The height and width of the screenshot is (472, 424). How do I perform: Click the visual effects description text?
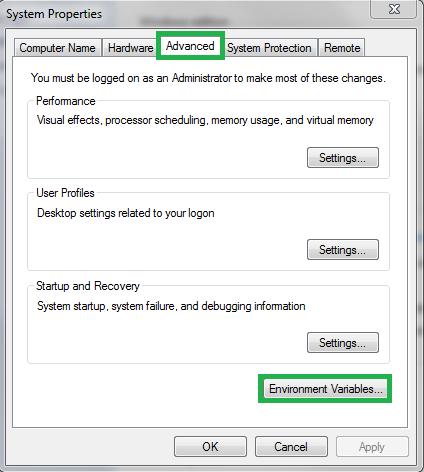[x=205, y=120]
